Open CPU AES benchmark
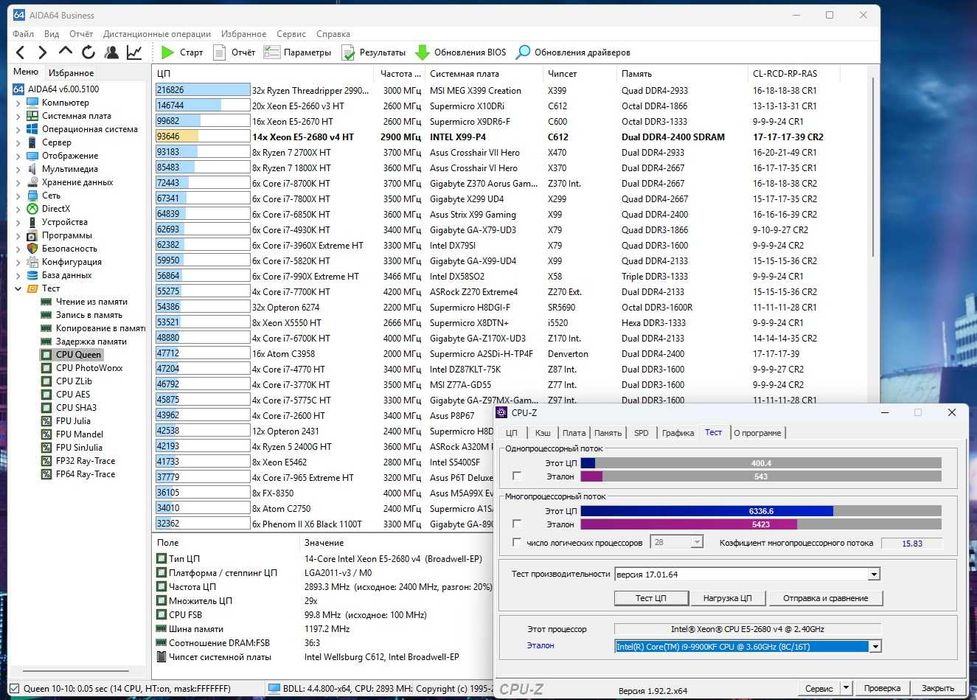977x700 pixels. click(x=73, y=394)
